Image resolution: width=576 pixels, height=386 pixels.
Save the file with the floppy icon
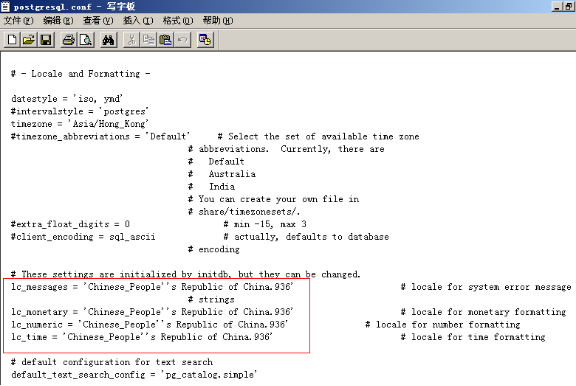46,40
